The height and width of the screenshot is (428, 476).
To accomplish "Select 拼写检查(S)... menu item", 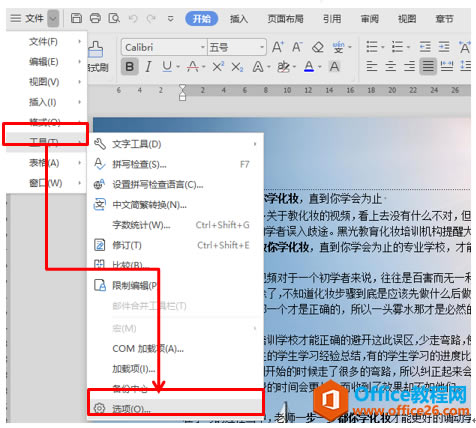I will [x=175, y=164].
